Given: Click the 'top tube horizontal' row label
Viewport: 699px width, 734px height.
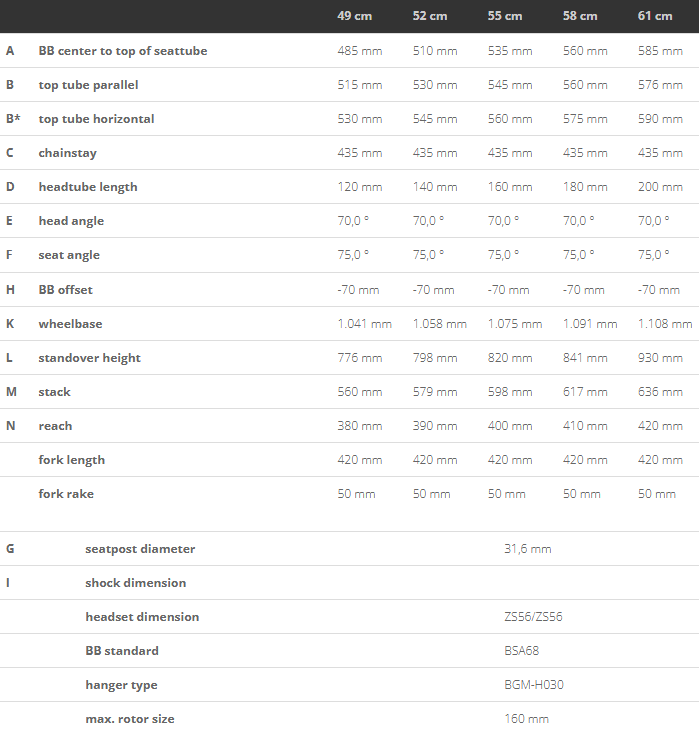Looking at the screenshot, I should coord(96,119).
